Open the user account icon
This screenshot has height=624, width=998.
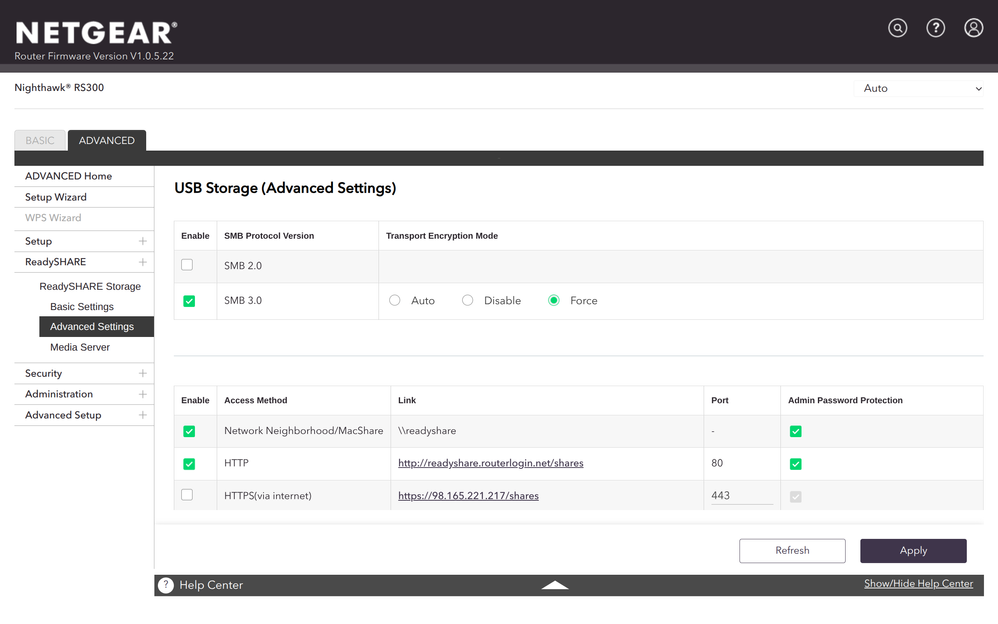[973, 28]
